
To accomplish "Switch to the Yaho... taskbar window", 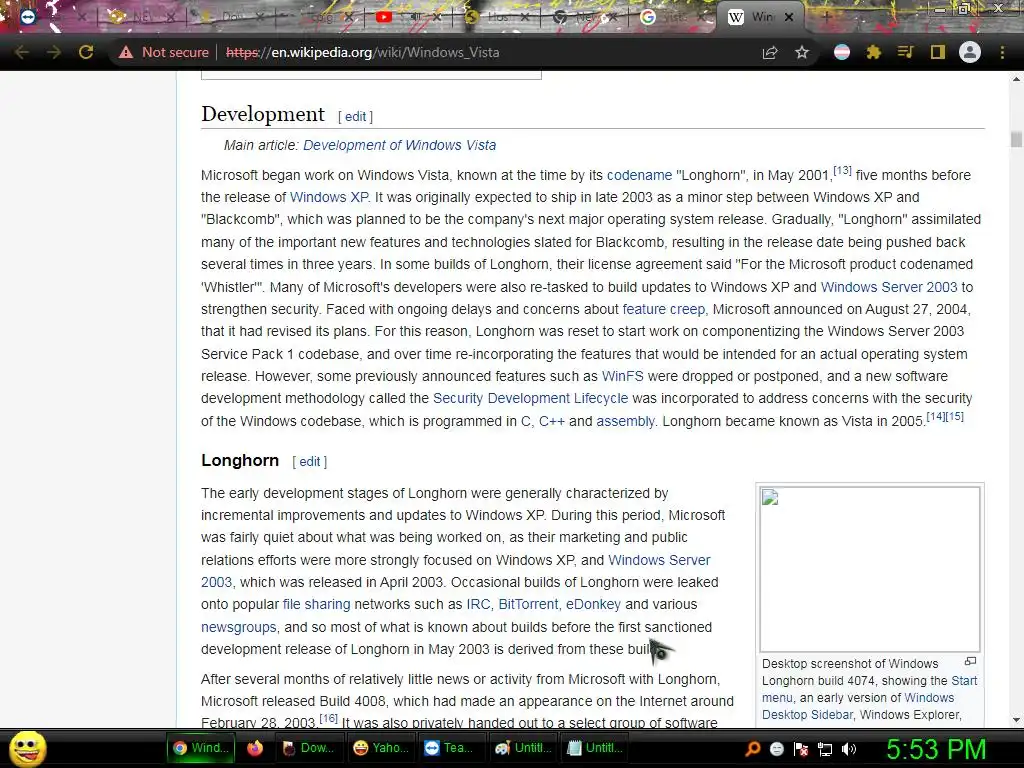I will coord(381,748).
